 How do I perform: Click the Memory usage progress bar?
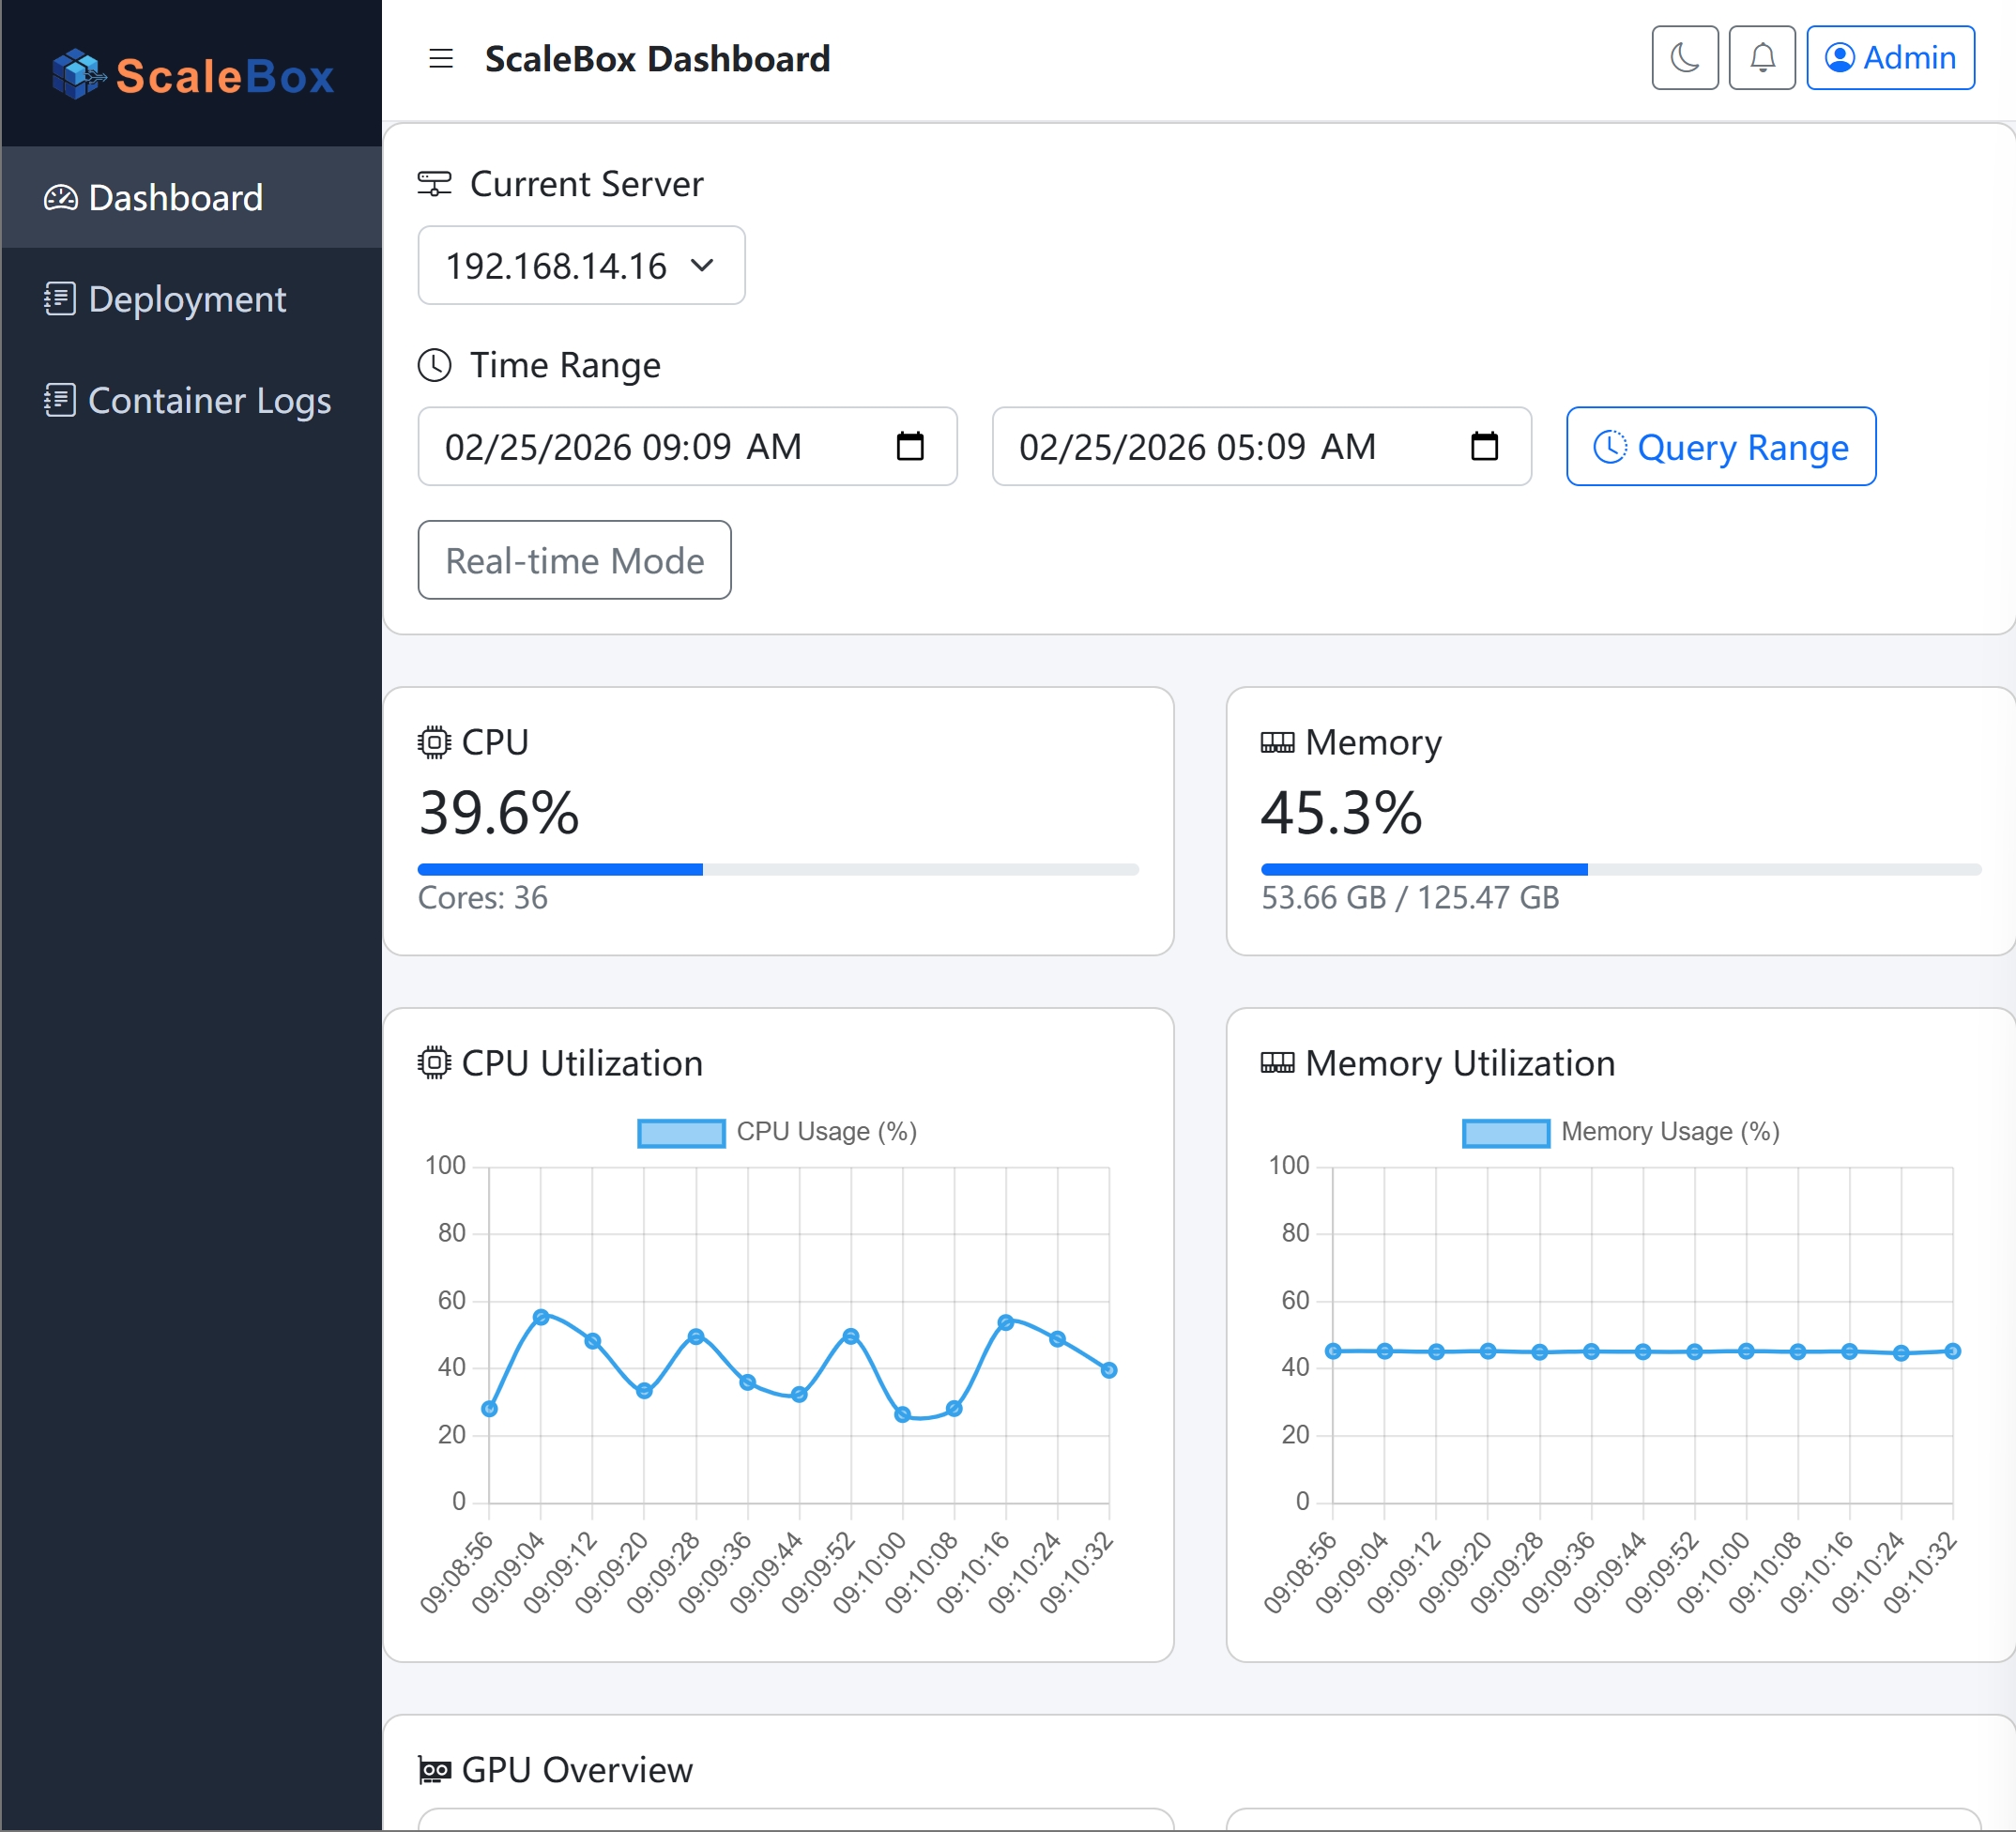pos(1621,869)
